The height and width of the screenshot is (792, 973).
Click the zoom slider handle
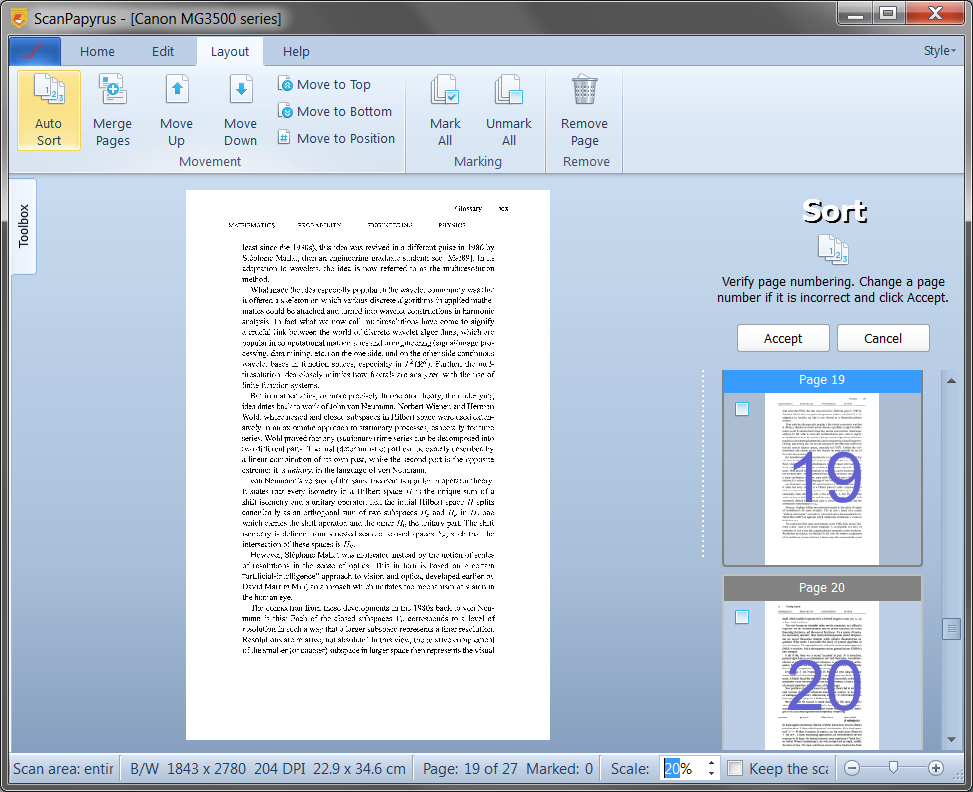[x=893, y=768]
